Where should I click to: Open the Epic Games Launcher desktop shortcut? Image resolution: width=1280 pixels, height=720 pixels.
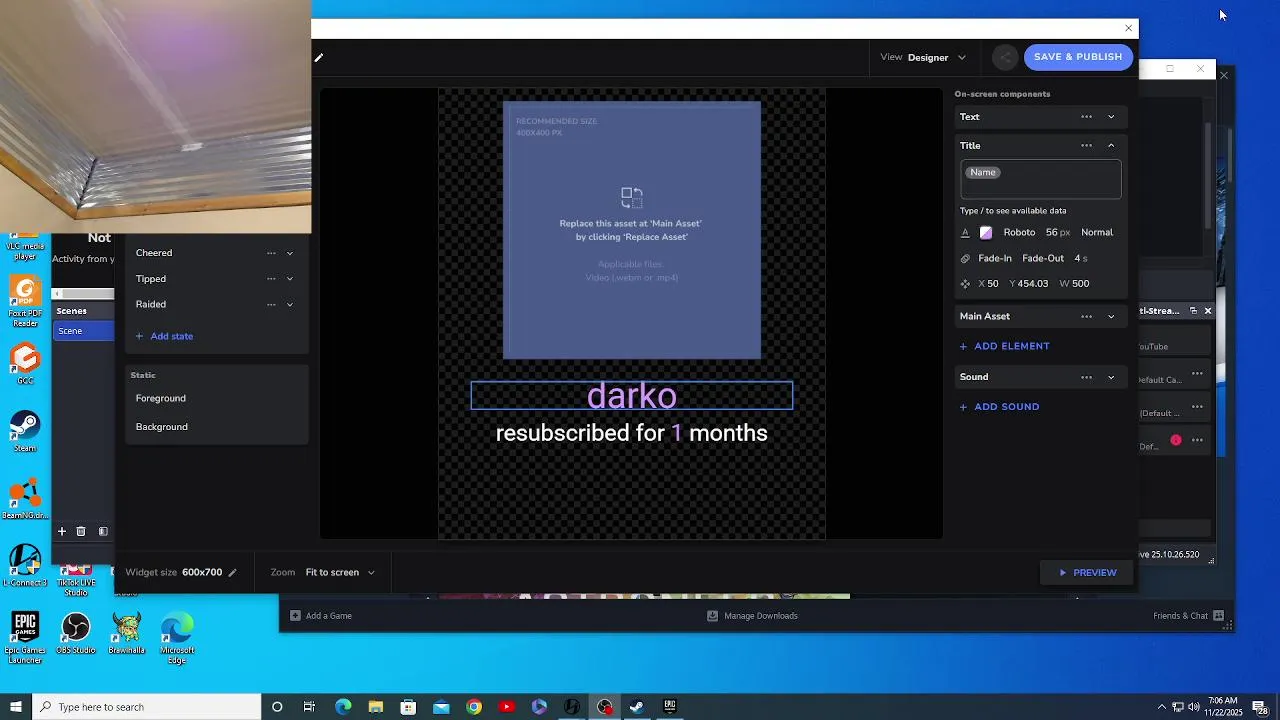click(25, 638)
